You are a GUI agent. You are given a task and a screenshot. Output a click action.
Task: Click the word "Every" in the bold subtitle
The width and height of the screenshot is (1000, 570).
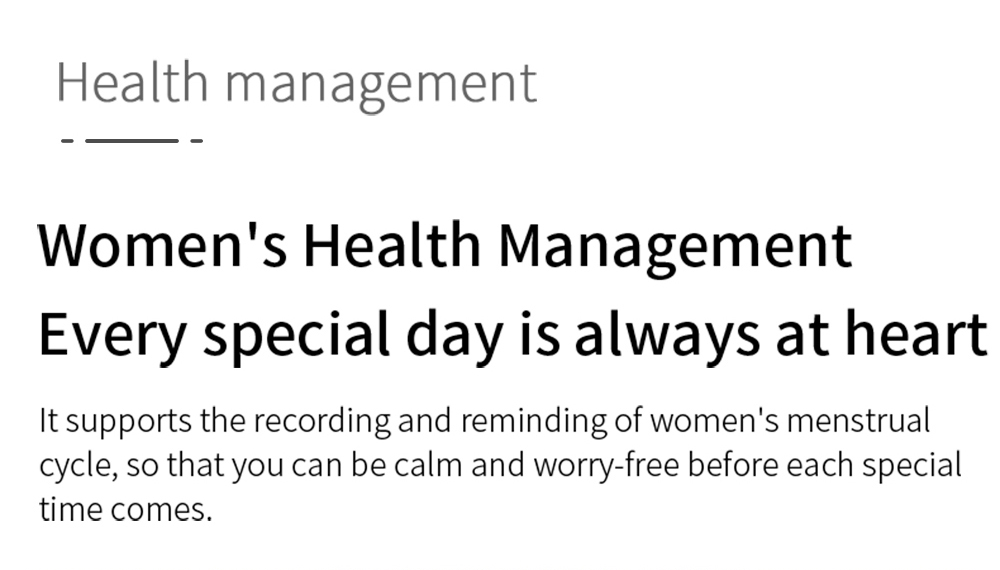(x=112, y=335)
